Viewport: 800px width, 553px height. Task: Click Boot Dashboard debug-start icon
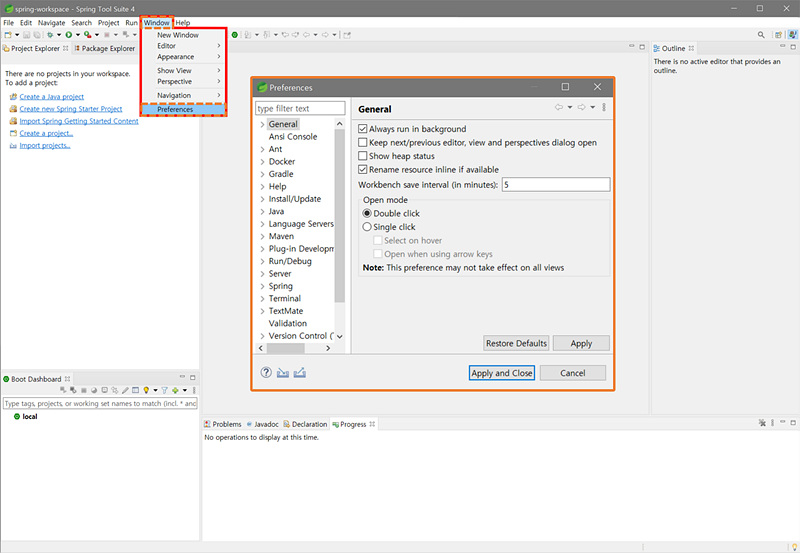(x=73, y=390)
